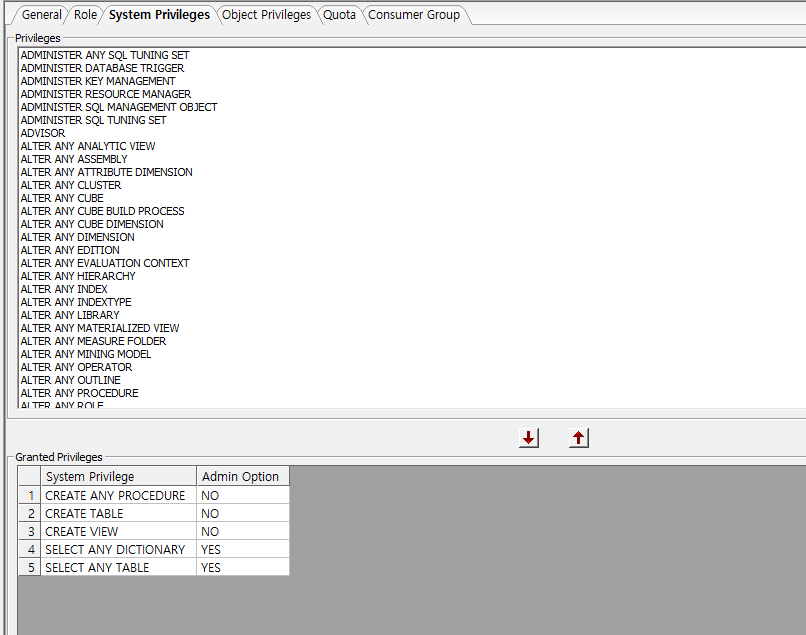Open the Consumer Group tab

[x=414, y=15]
